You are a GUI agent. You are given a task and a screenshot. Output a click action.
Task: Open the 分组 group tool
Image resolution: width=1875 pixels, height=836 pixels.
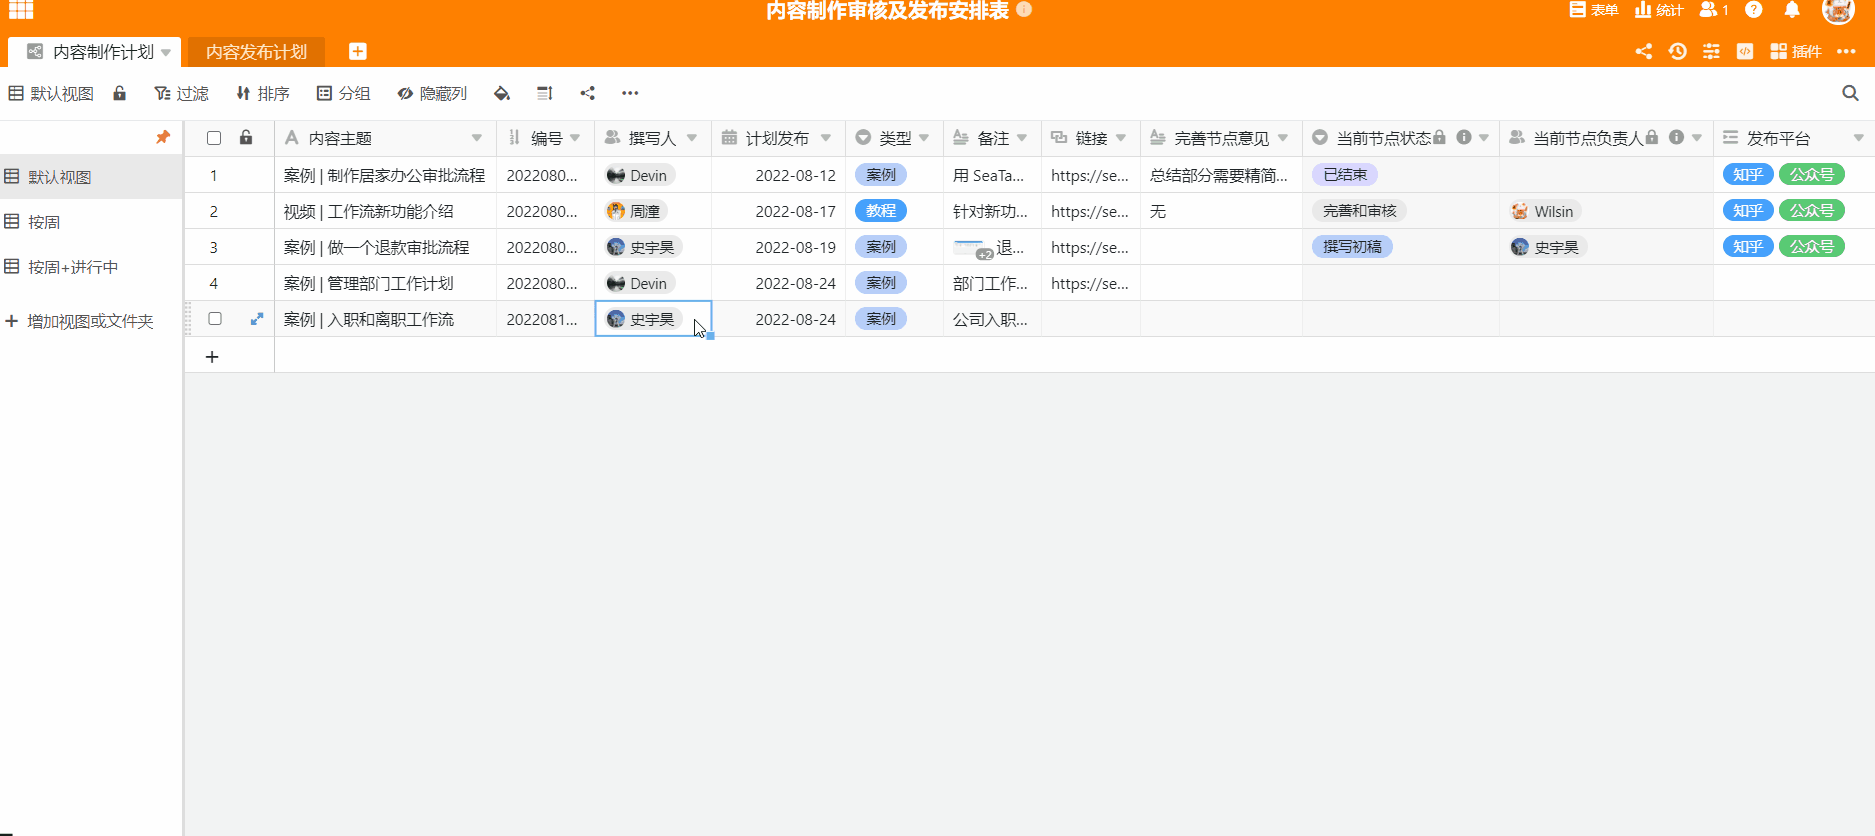(x=344, y=93)
